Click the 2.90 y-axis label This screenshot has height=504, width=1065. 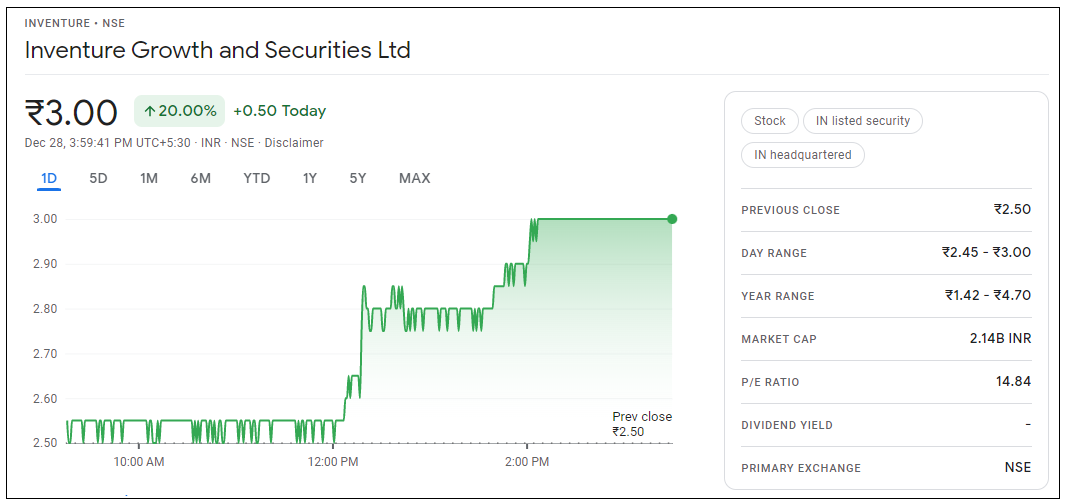click(x=45, y=264)
